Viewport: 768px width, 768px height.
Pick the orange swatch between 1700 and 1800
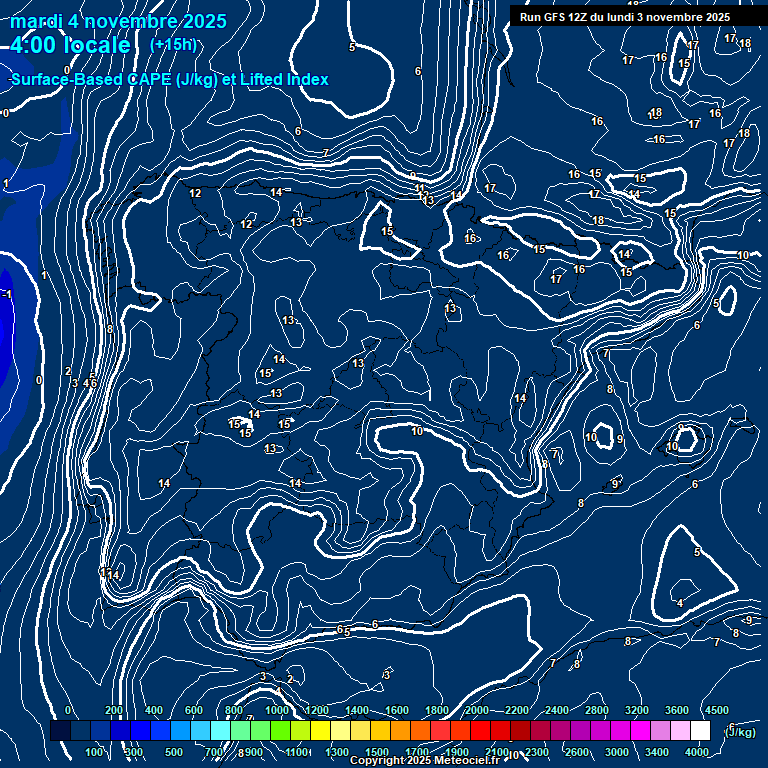(420, 730)
